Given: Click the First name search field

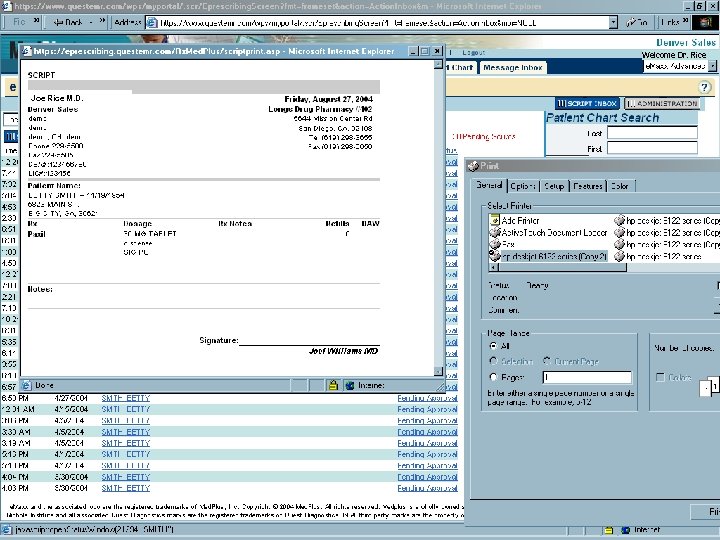Looking at the screenshot, I should coord(652,148).
